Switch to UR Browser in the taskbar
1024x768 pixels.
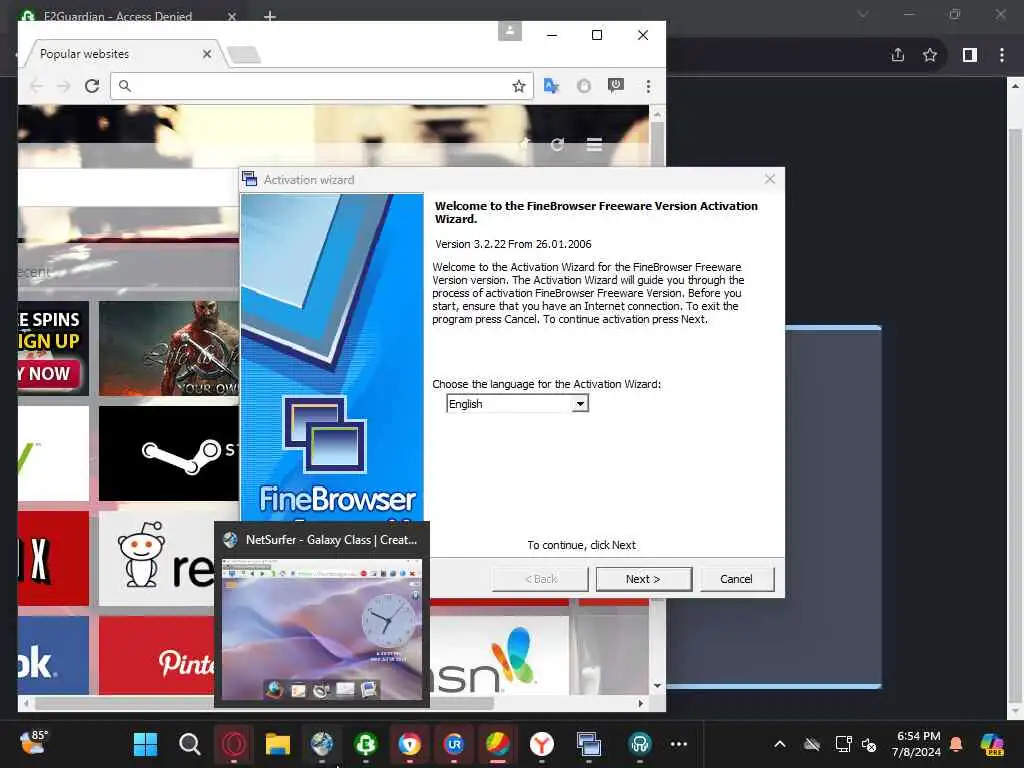(454, 744)
